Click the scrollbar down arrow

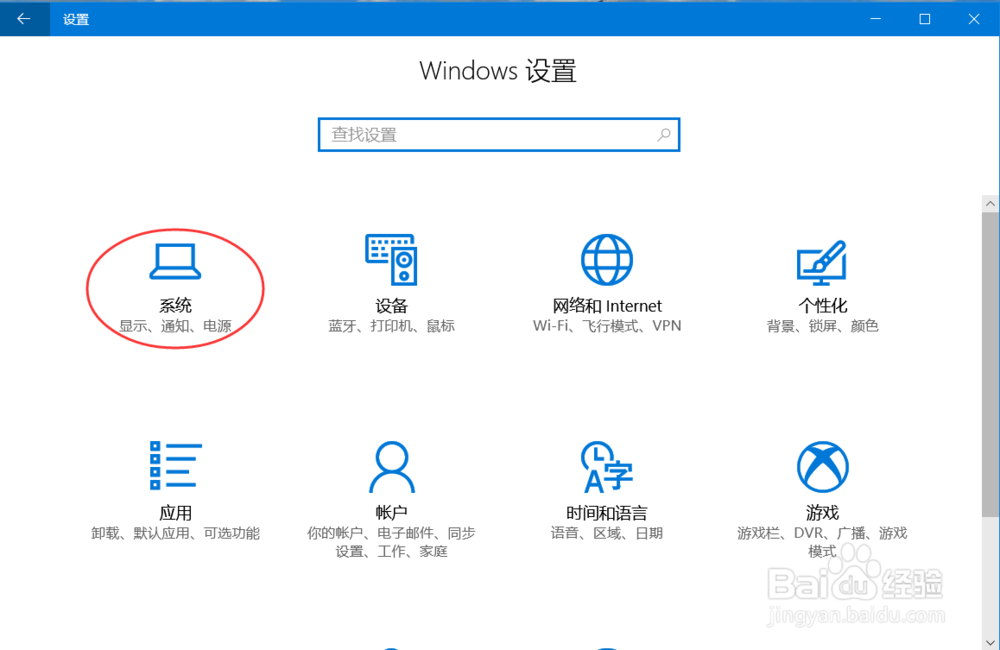990,642
